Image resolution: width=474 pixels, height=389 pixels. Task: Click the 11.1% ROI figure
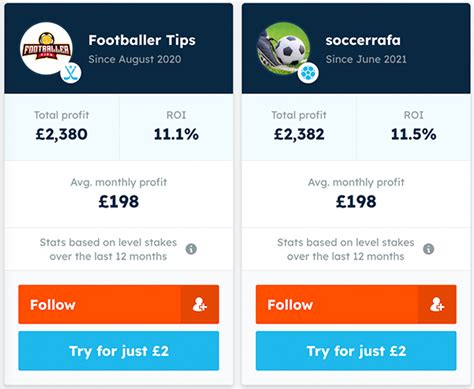pos(176,134)
